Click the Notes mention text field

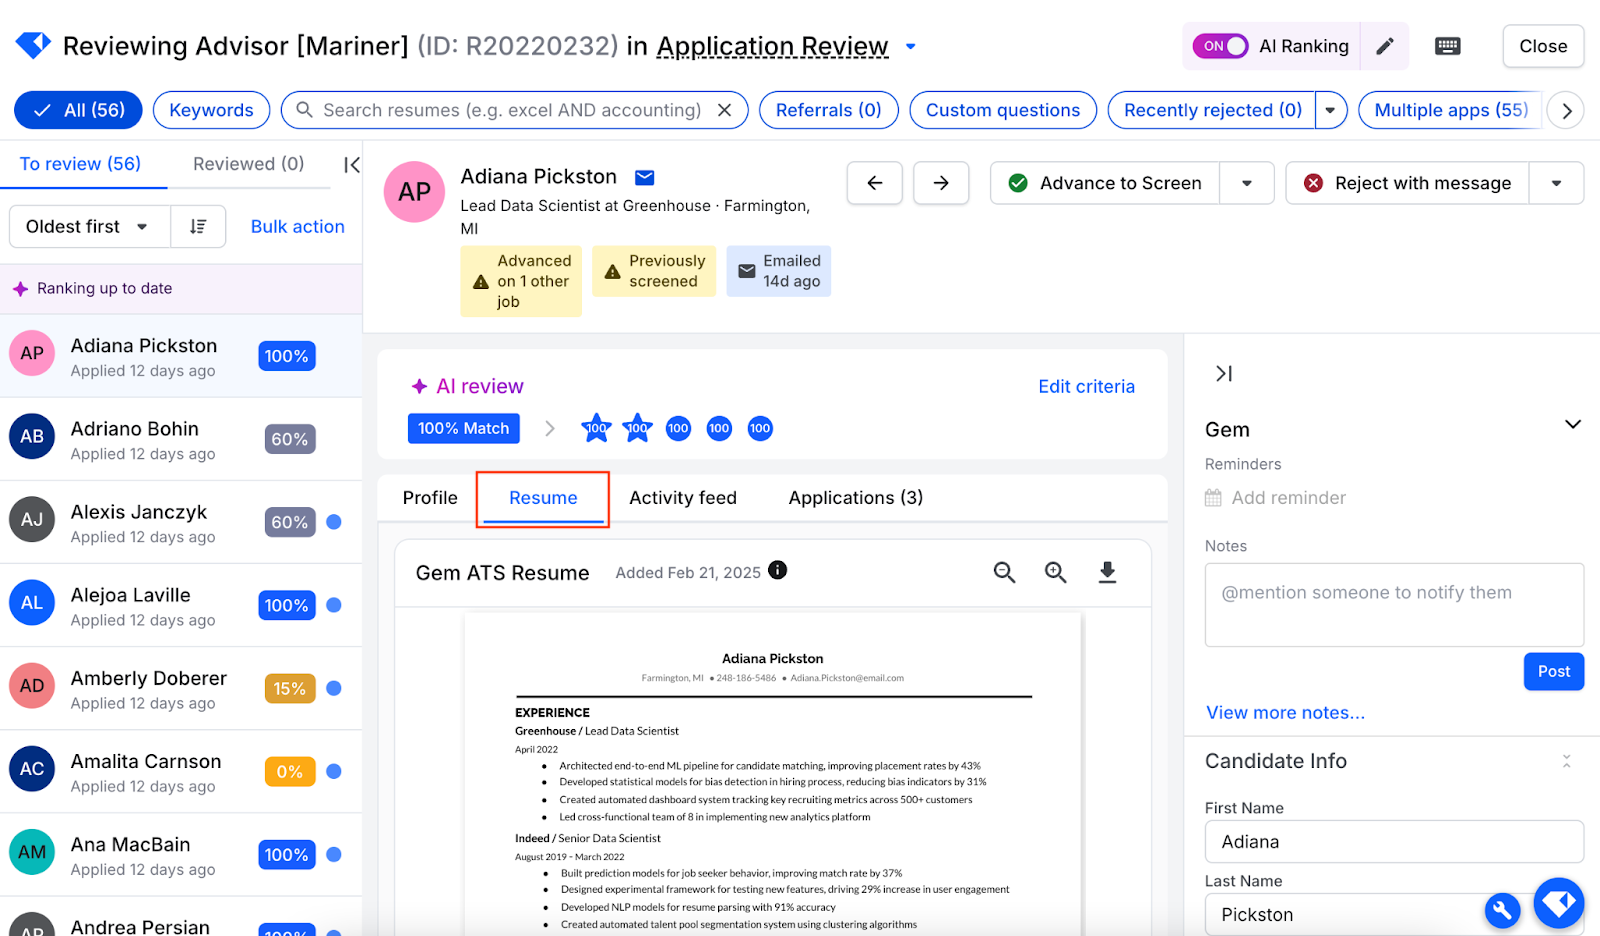(1394, 605)
